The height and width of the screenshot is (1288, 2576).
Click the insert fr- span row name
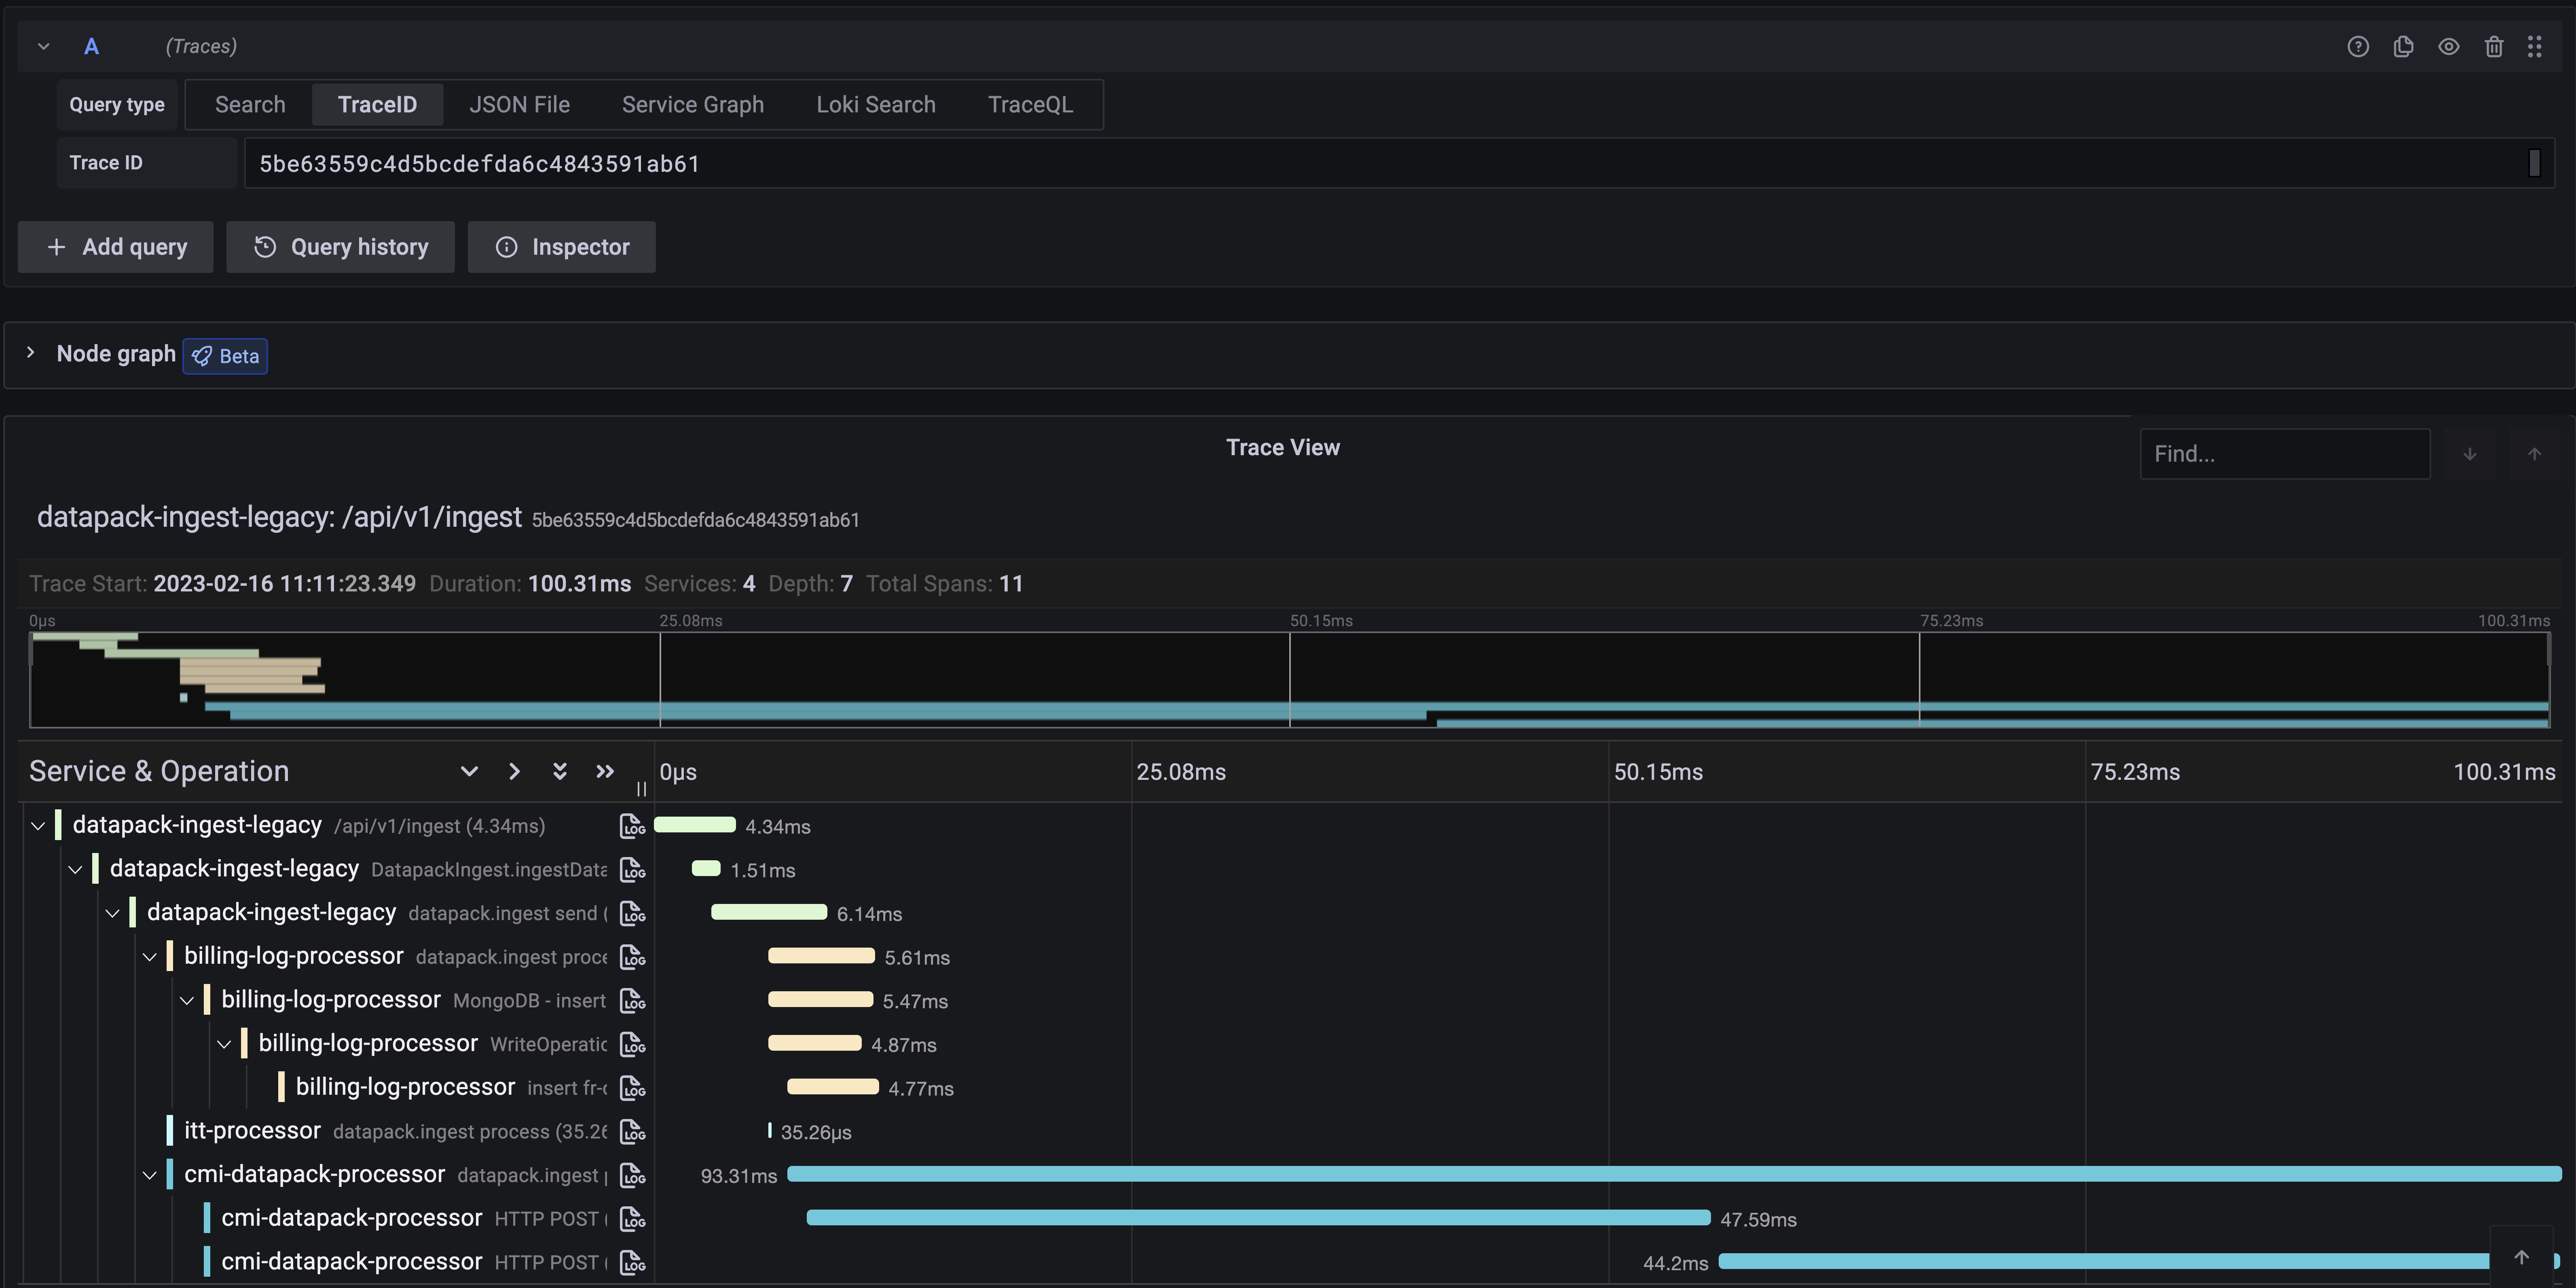(x=405, y=1087)
